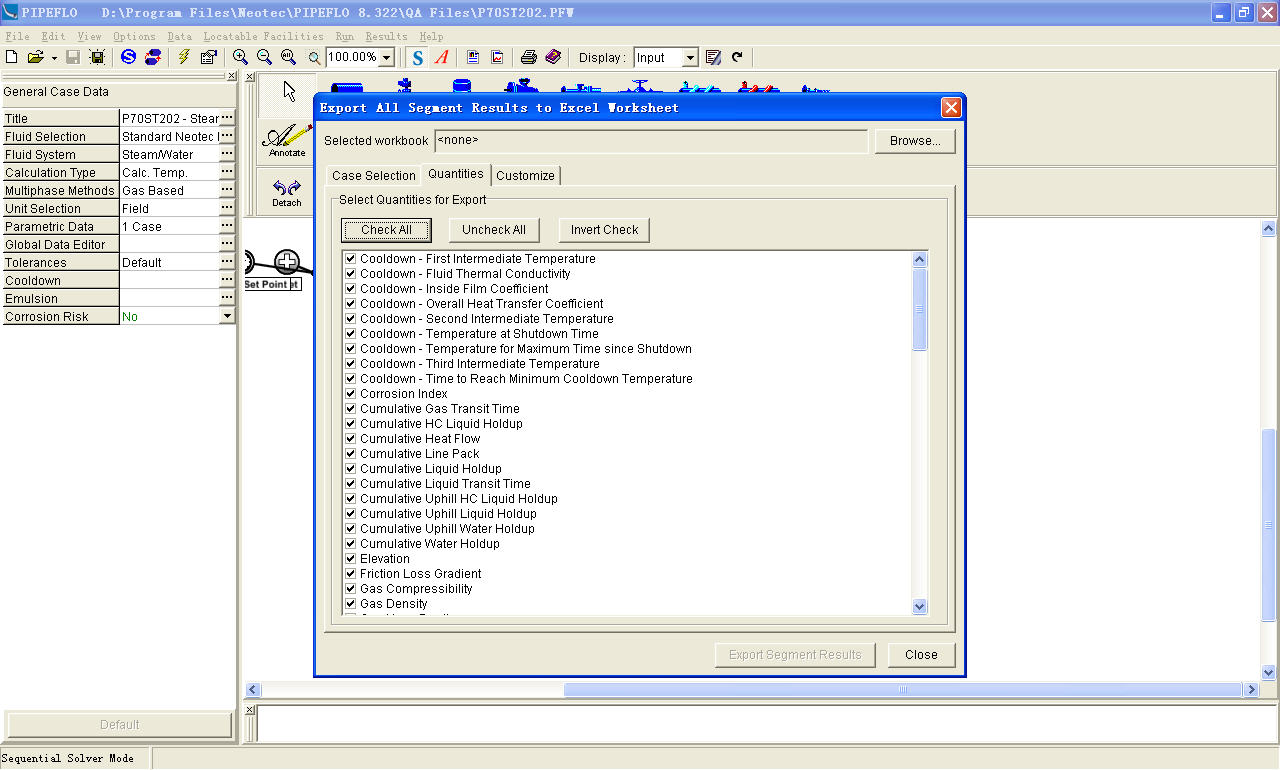Click the zoom window magnifier icon
This screenshot has height=770, width=1280.
pos(314,58)
